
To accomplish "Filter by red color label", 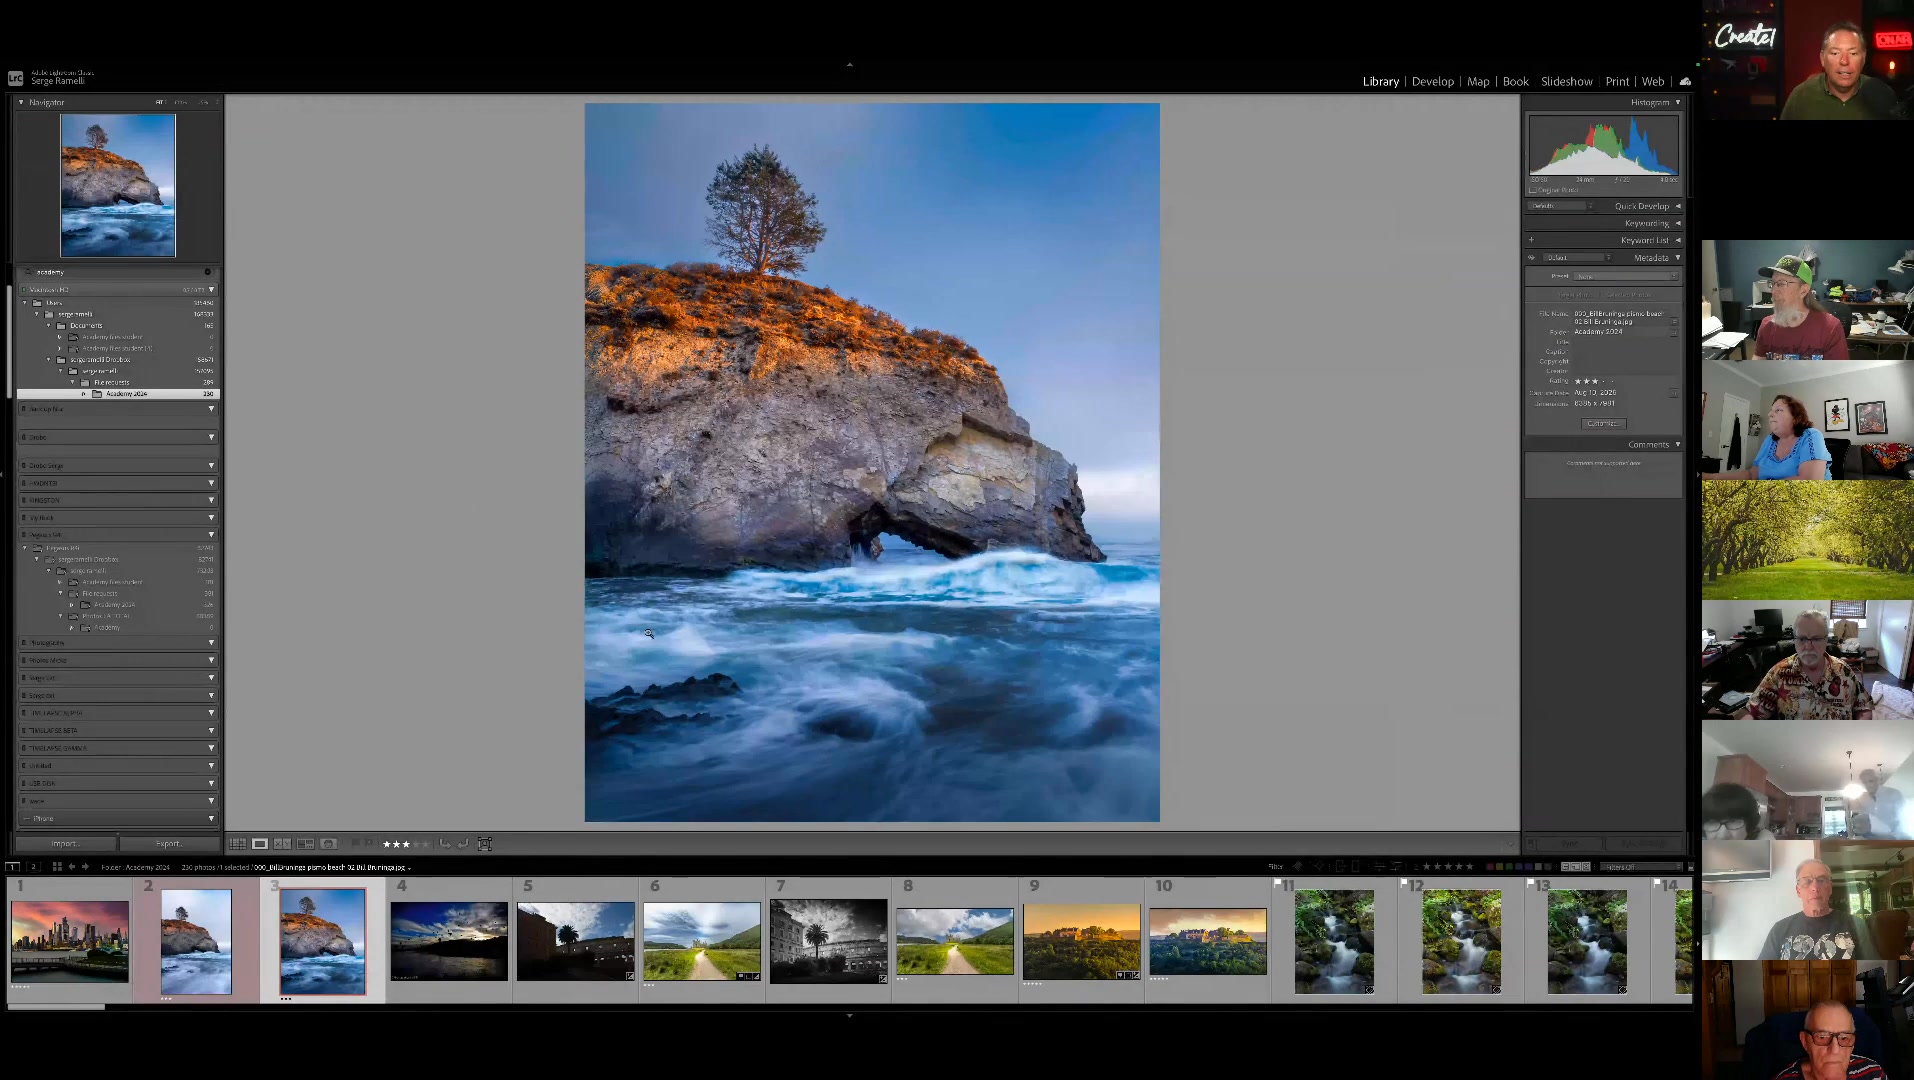I will click(x=1490, y=866).
